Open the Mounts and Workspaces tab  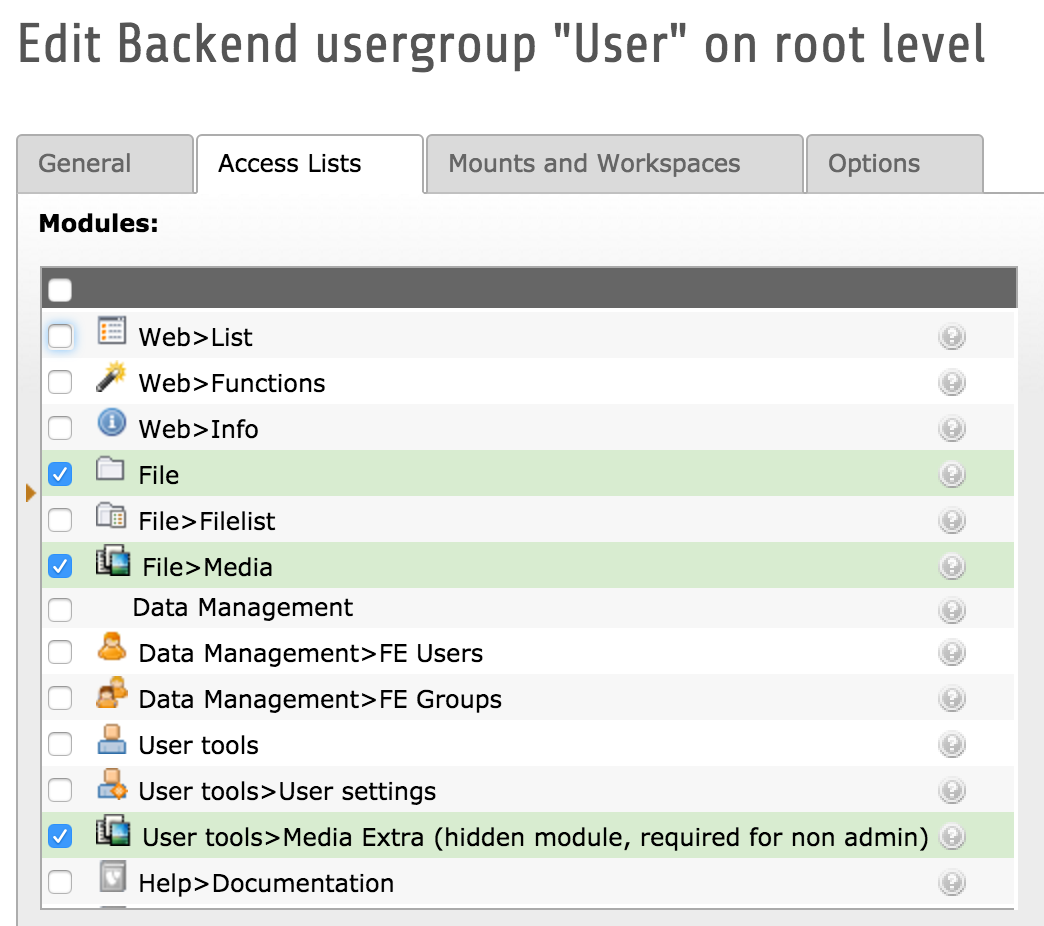coord(594,164)
